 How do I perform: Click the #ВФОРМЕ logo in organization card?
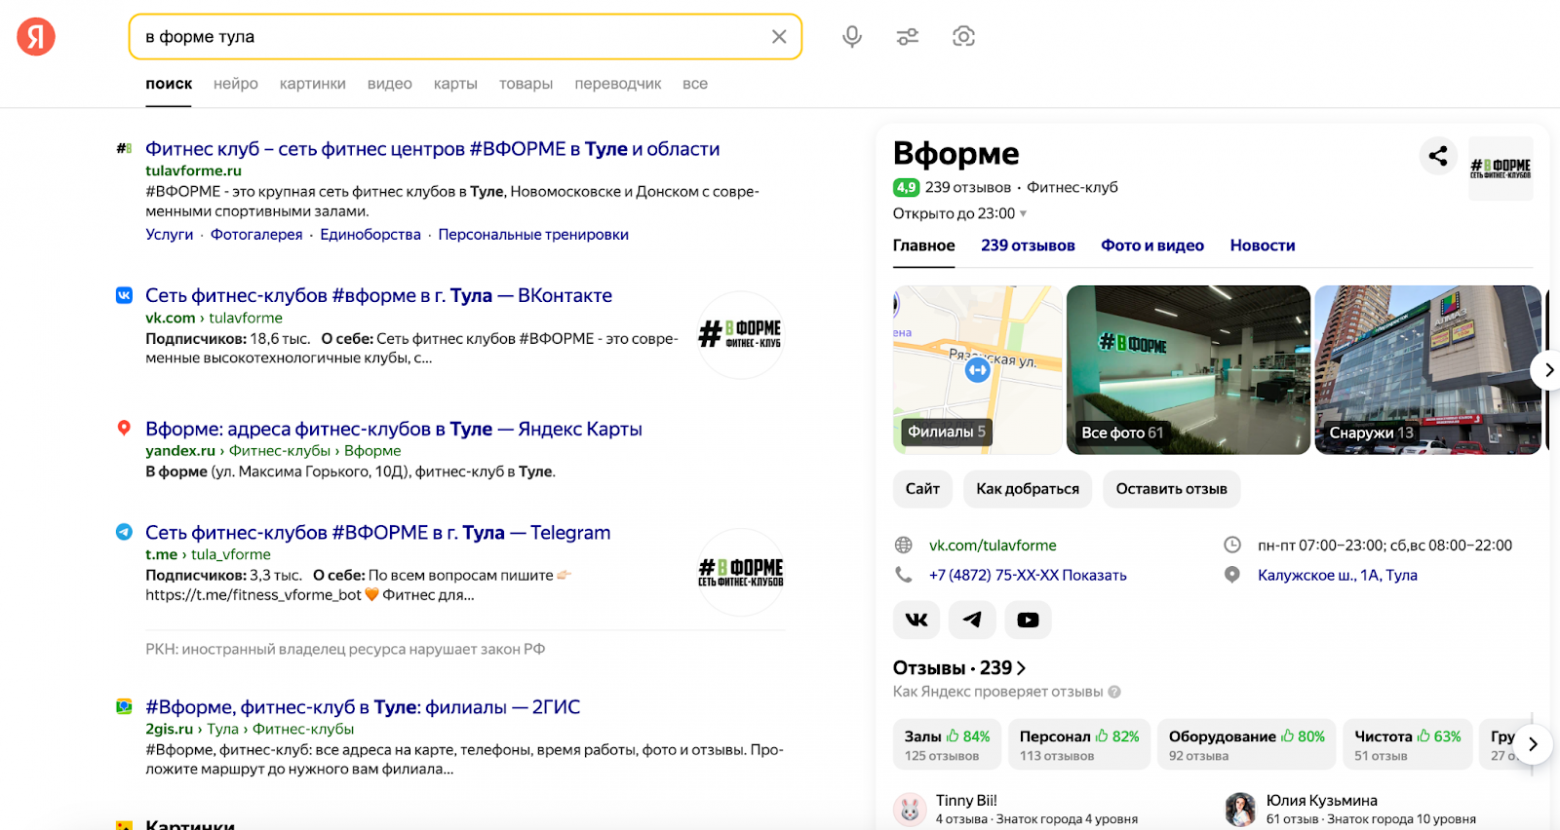coord(1500,168)
